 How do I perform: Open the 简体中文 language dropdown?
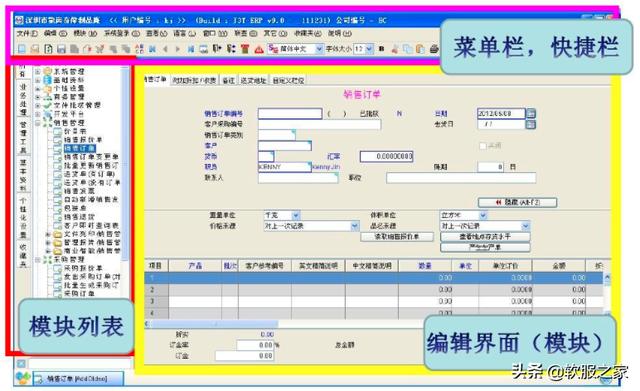tap(319, 49)
